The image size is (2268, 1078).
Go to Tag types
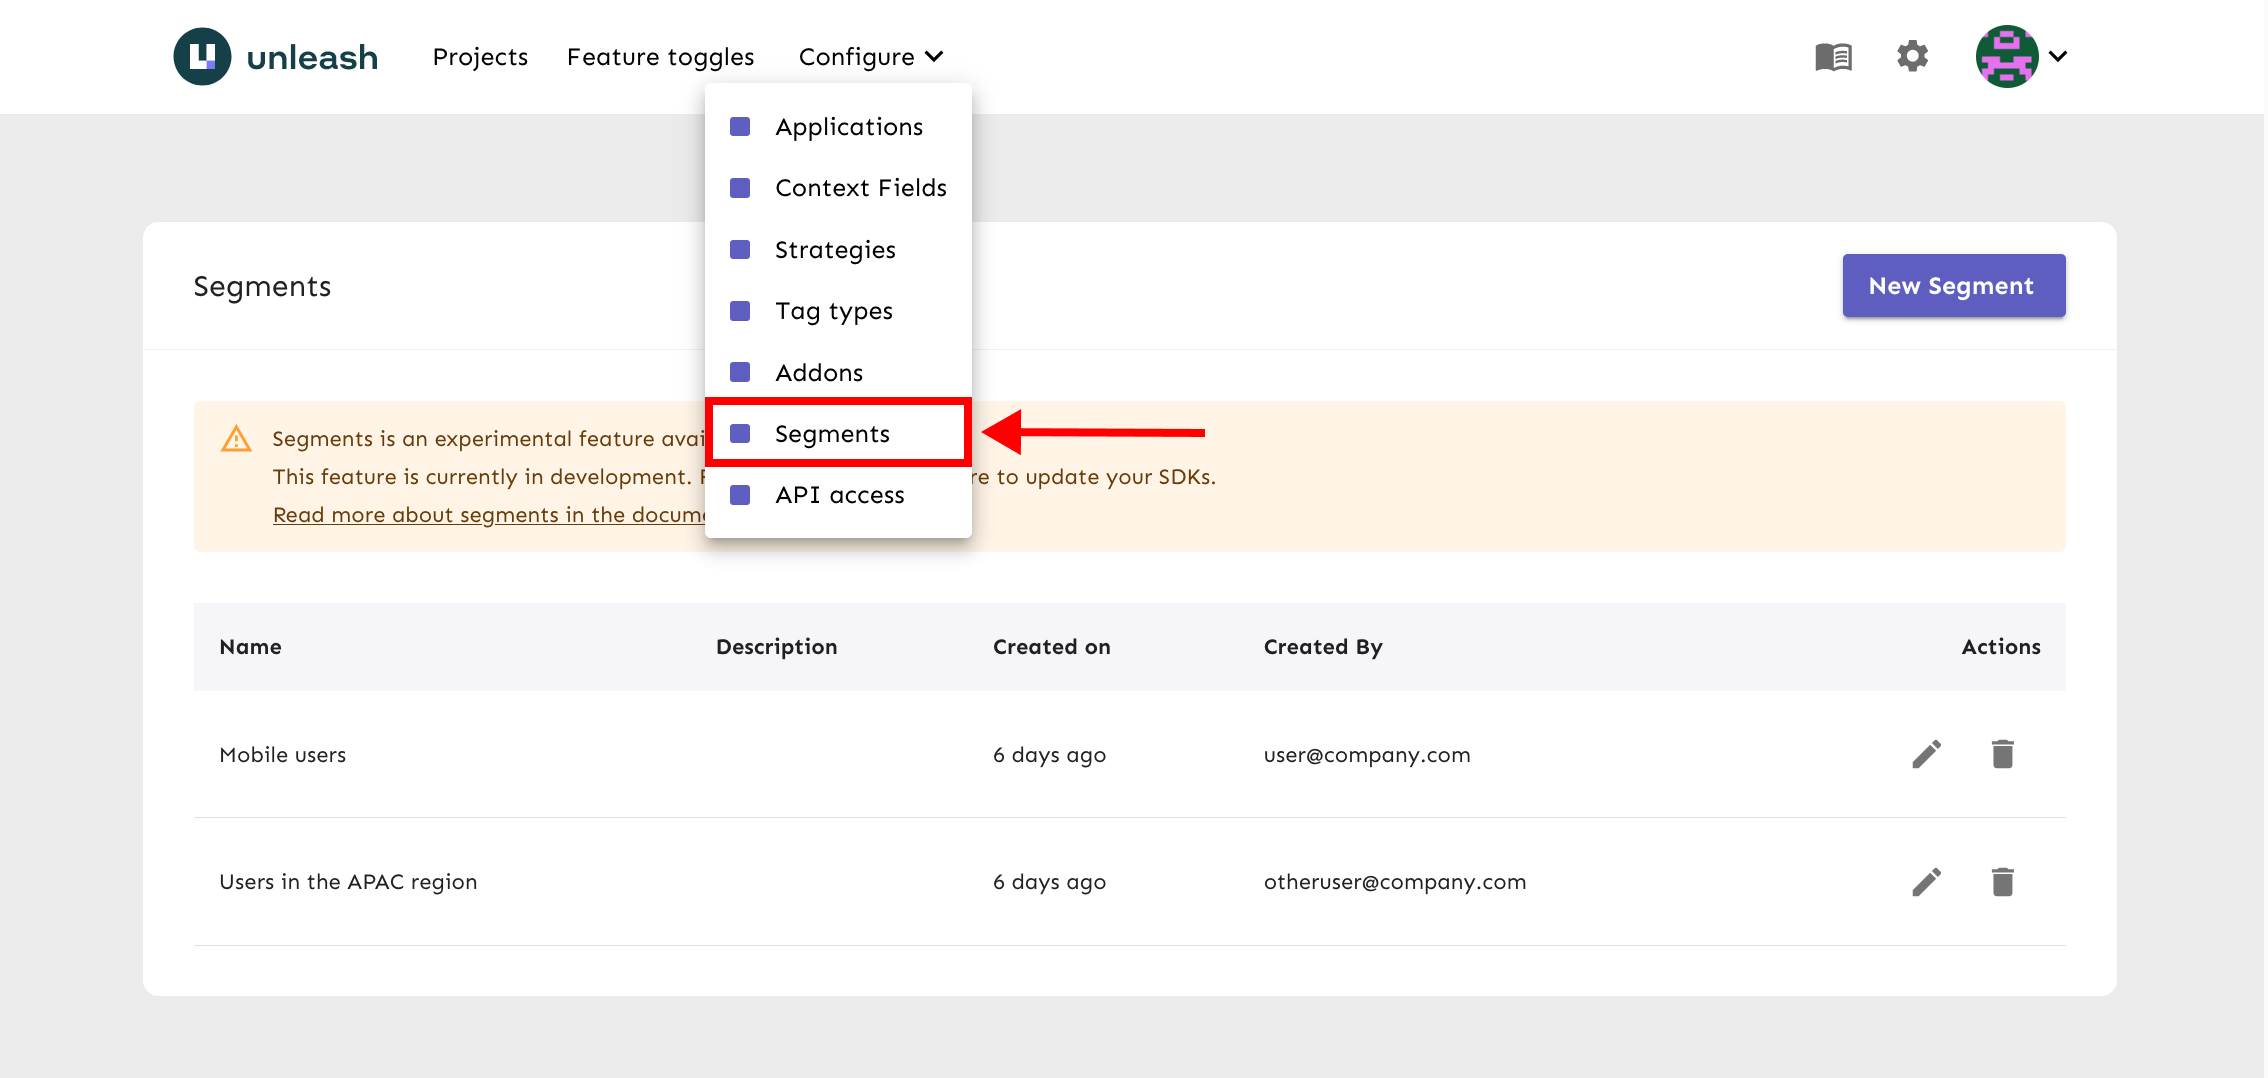[x=833, y=311]
